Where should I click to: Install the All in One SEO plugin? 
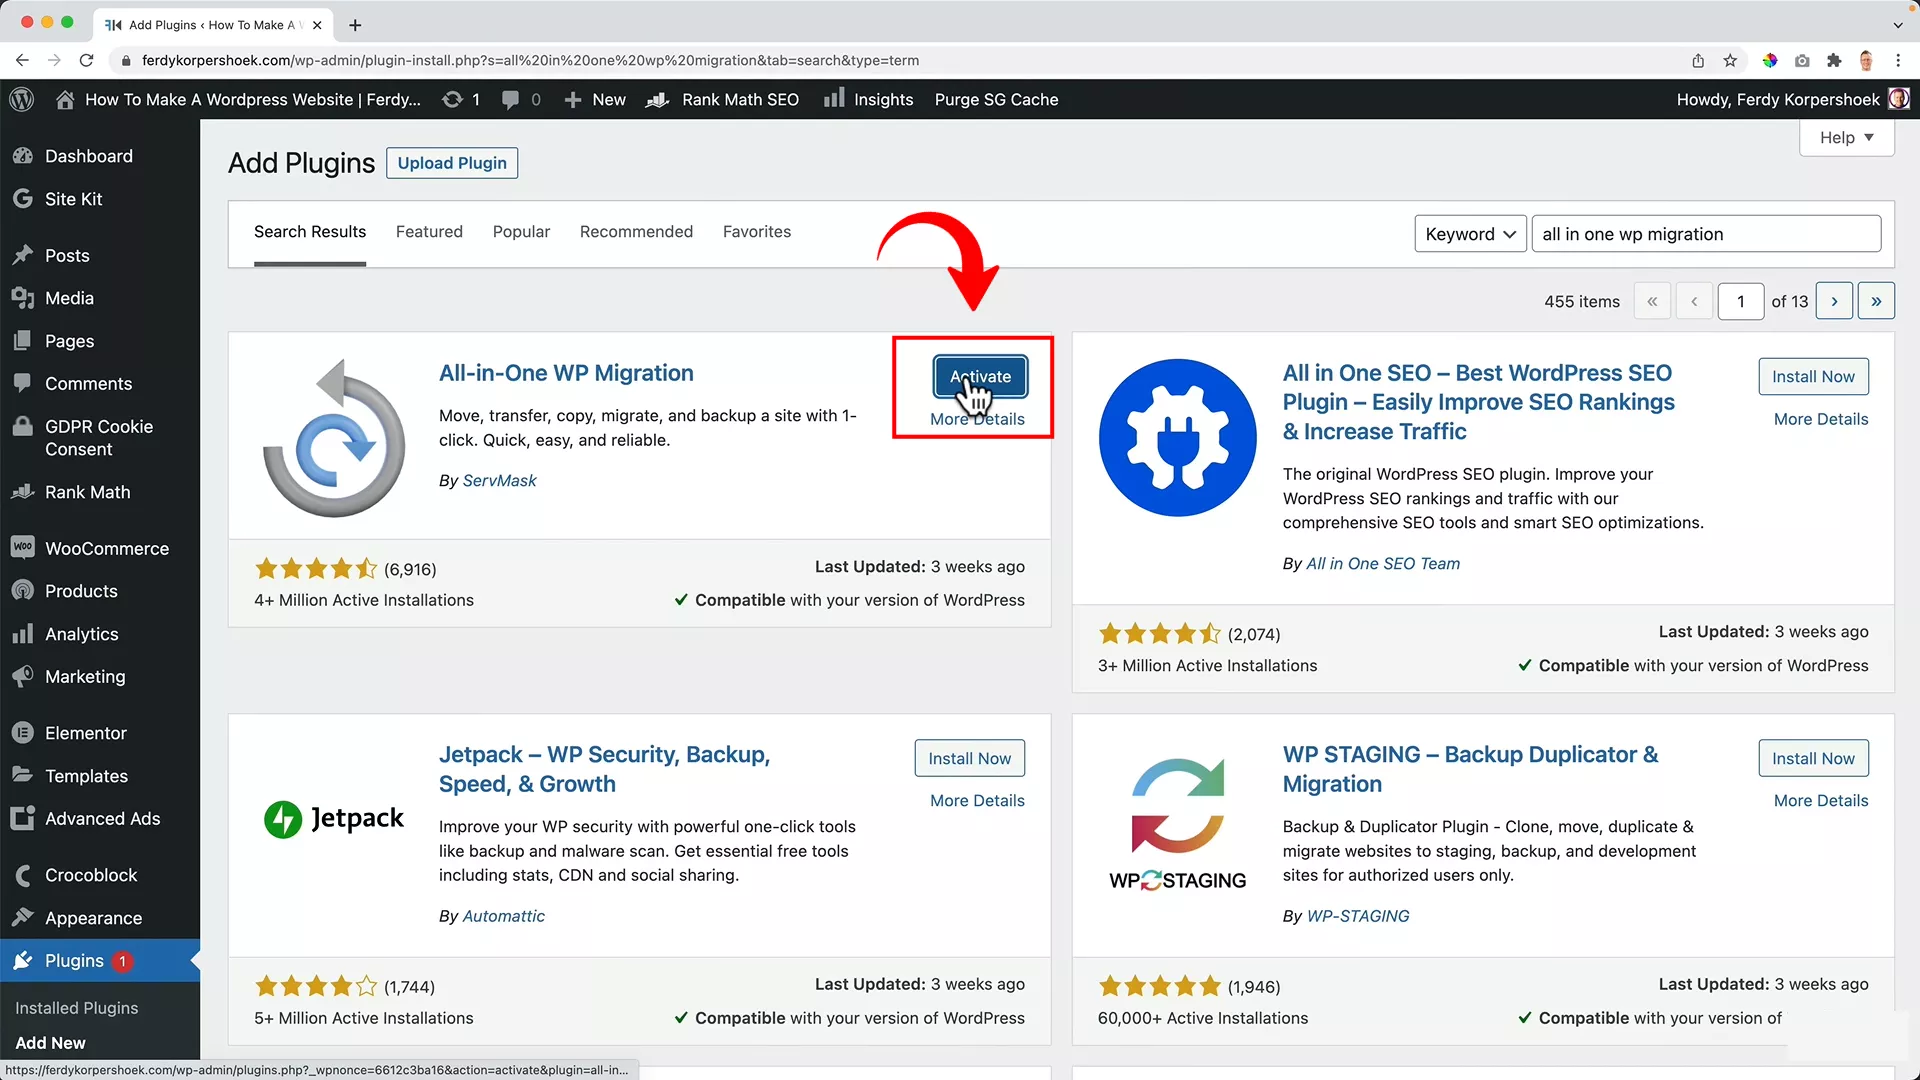coord(1813,377)
